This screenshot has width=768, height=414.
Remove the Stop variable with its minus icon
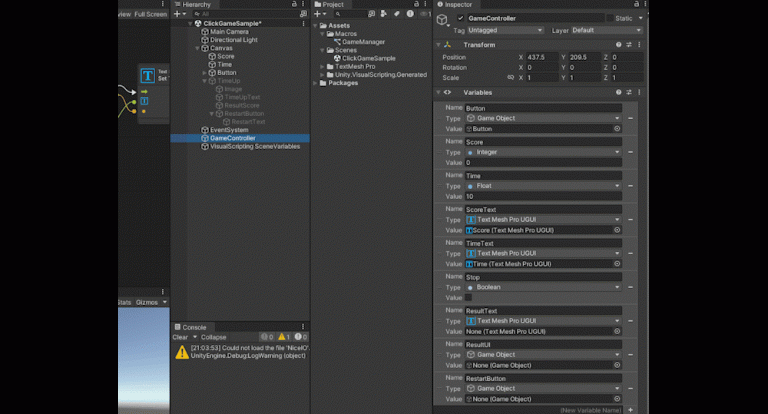pyautogui.click(x=630, y=288)
